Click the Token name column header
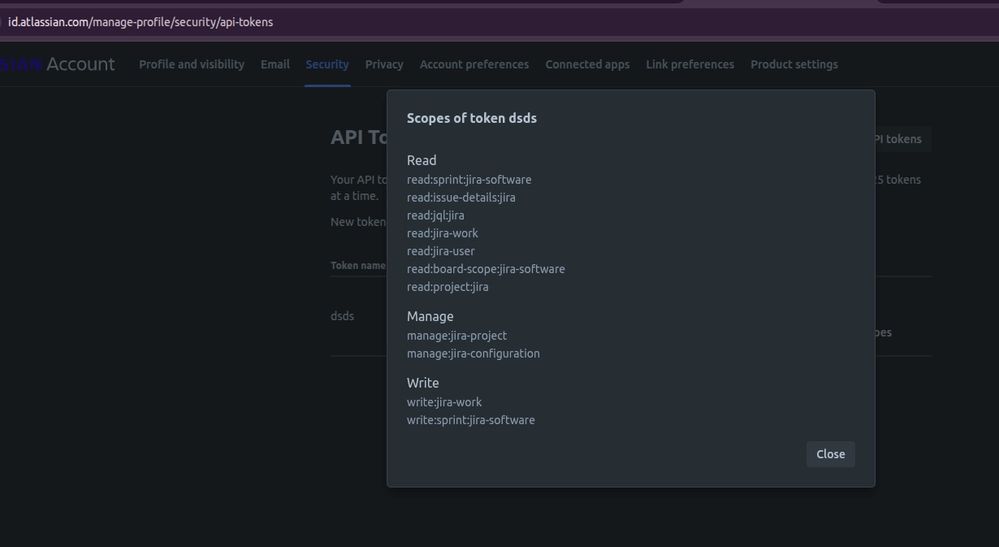 pyautogui.click(x=358, y=266)
